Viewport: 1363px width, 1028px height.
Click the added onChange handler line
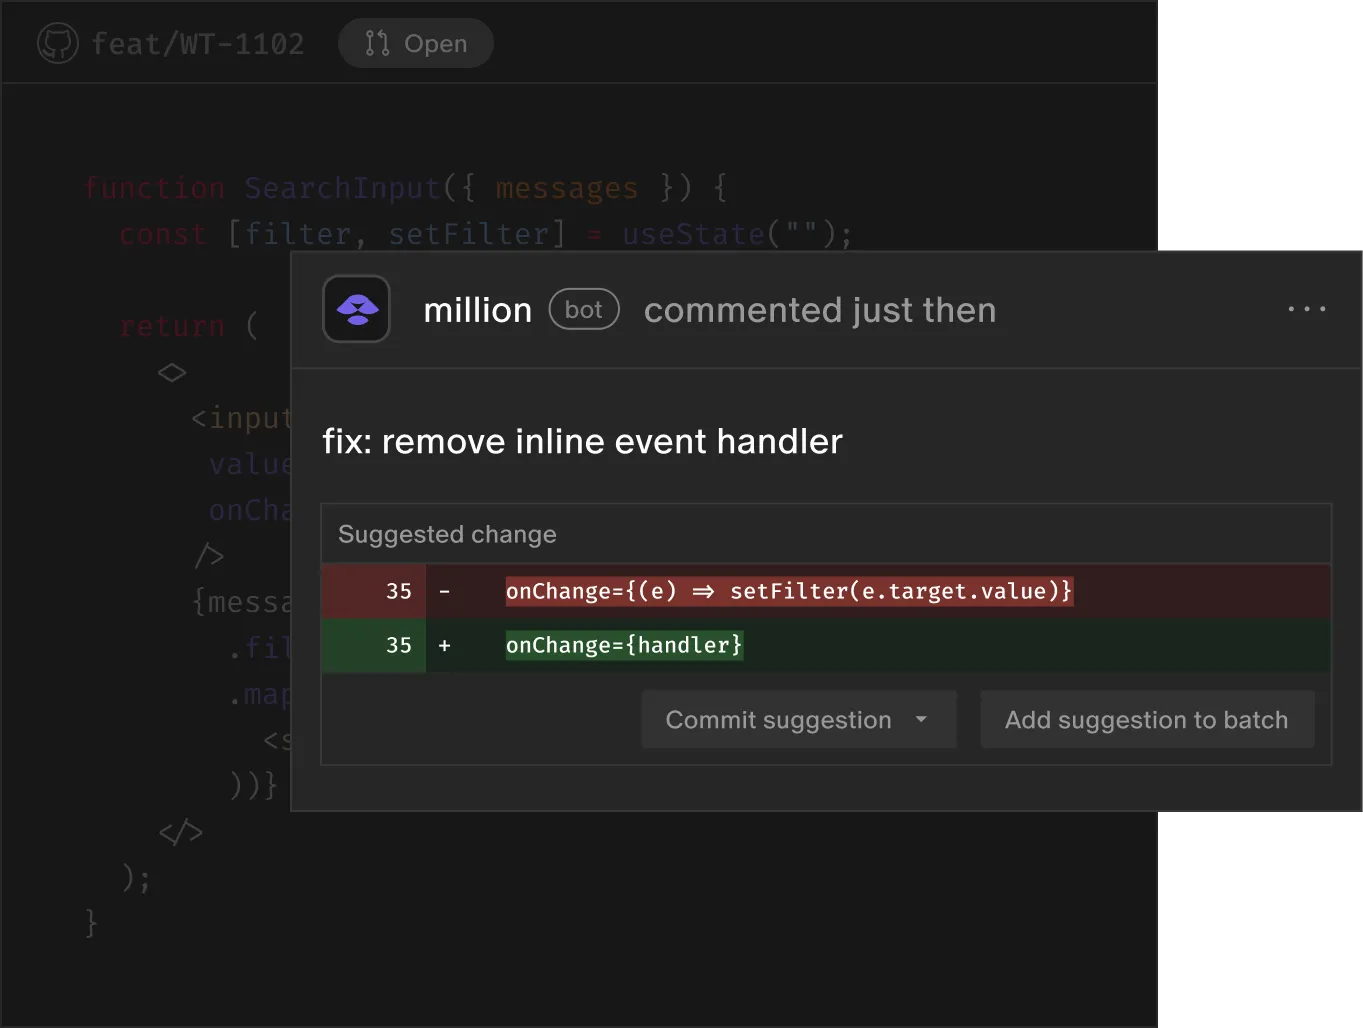click(x=623, y=645)
